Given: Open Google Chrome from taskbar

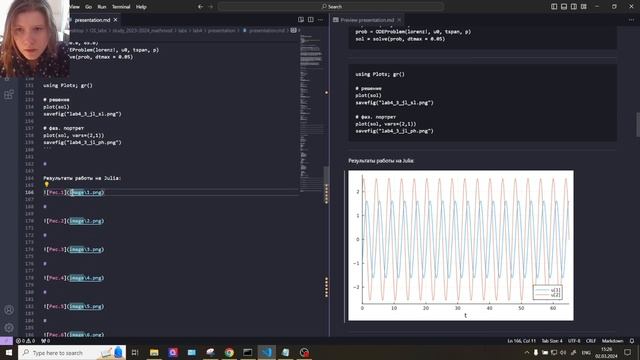Looking at the screenshot, I should click(229, 352).
